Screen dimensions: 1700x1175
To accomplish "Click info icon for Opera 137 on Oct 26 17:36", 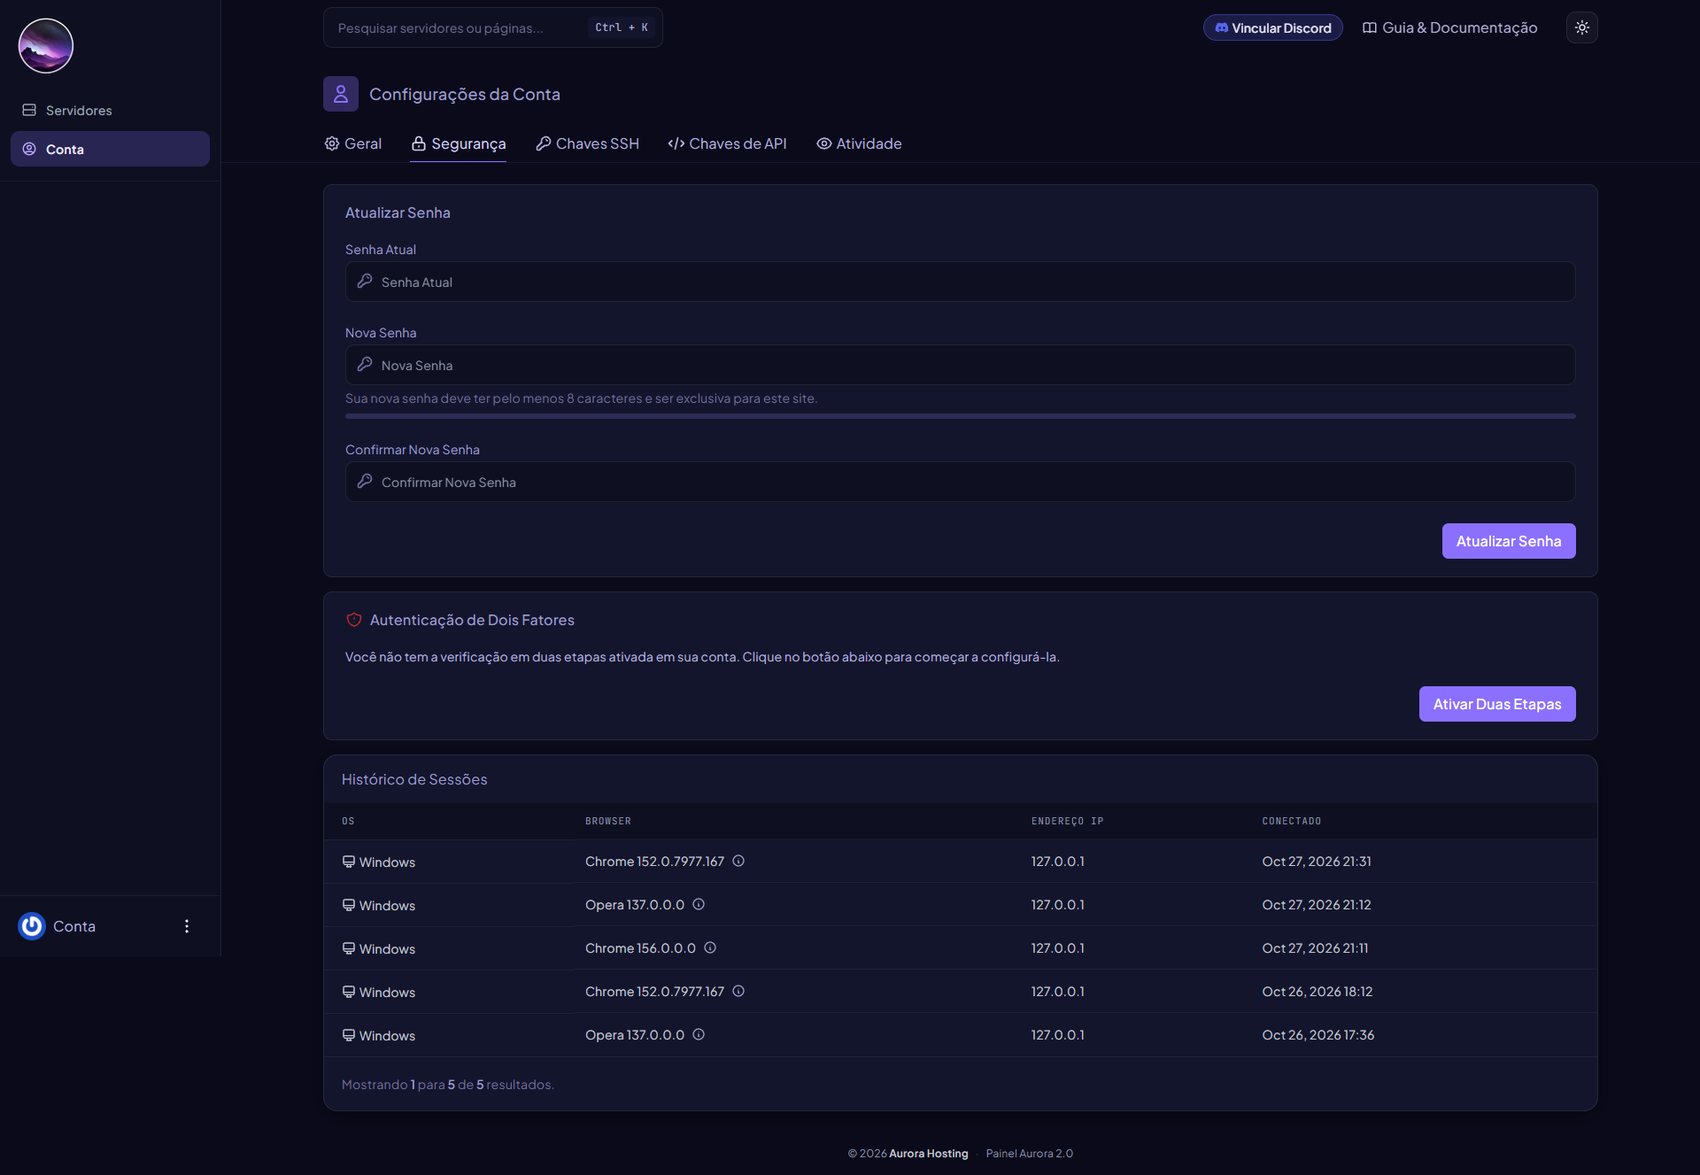I will click(x=699, y=1035).
